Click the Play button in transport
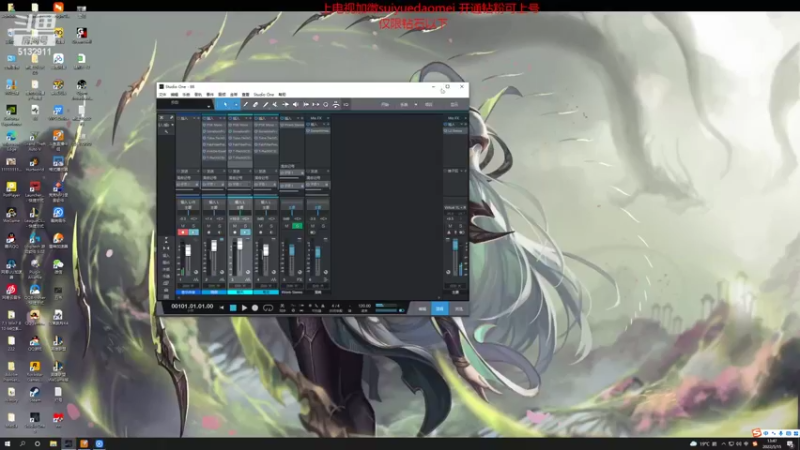Screen dimensions: 800x450 (x=244, y=308)
